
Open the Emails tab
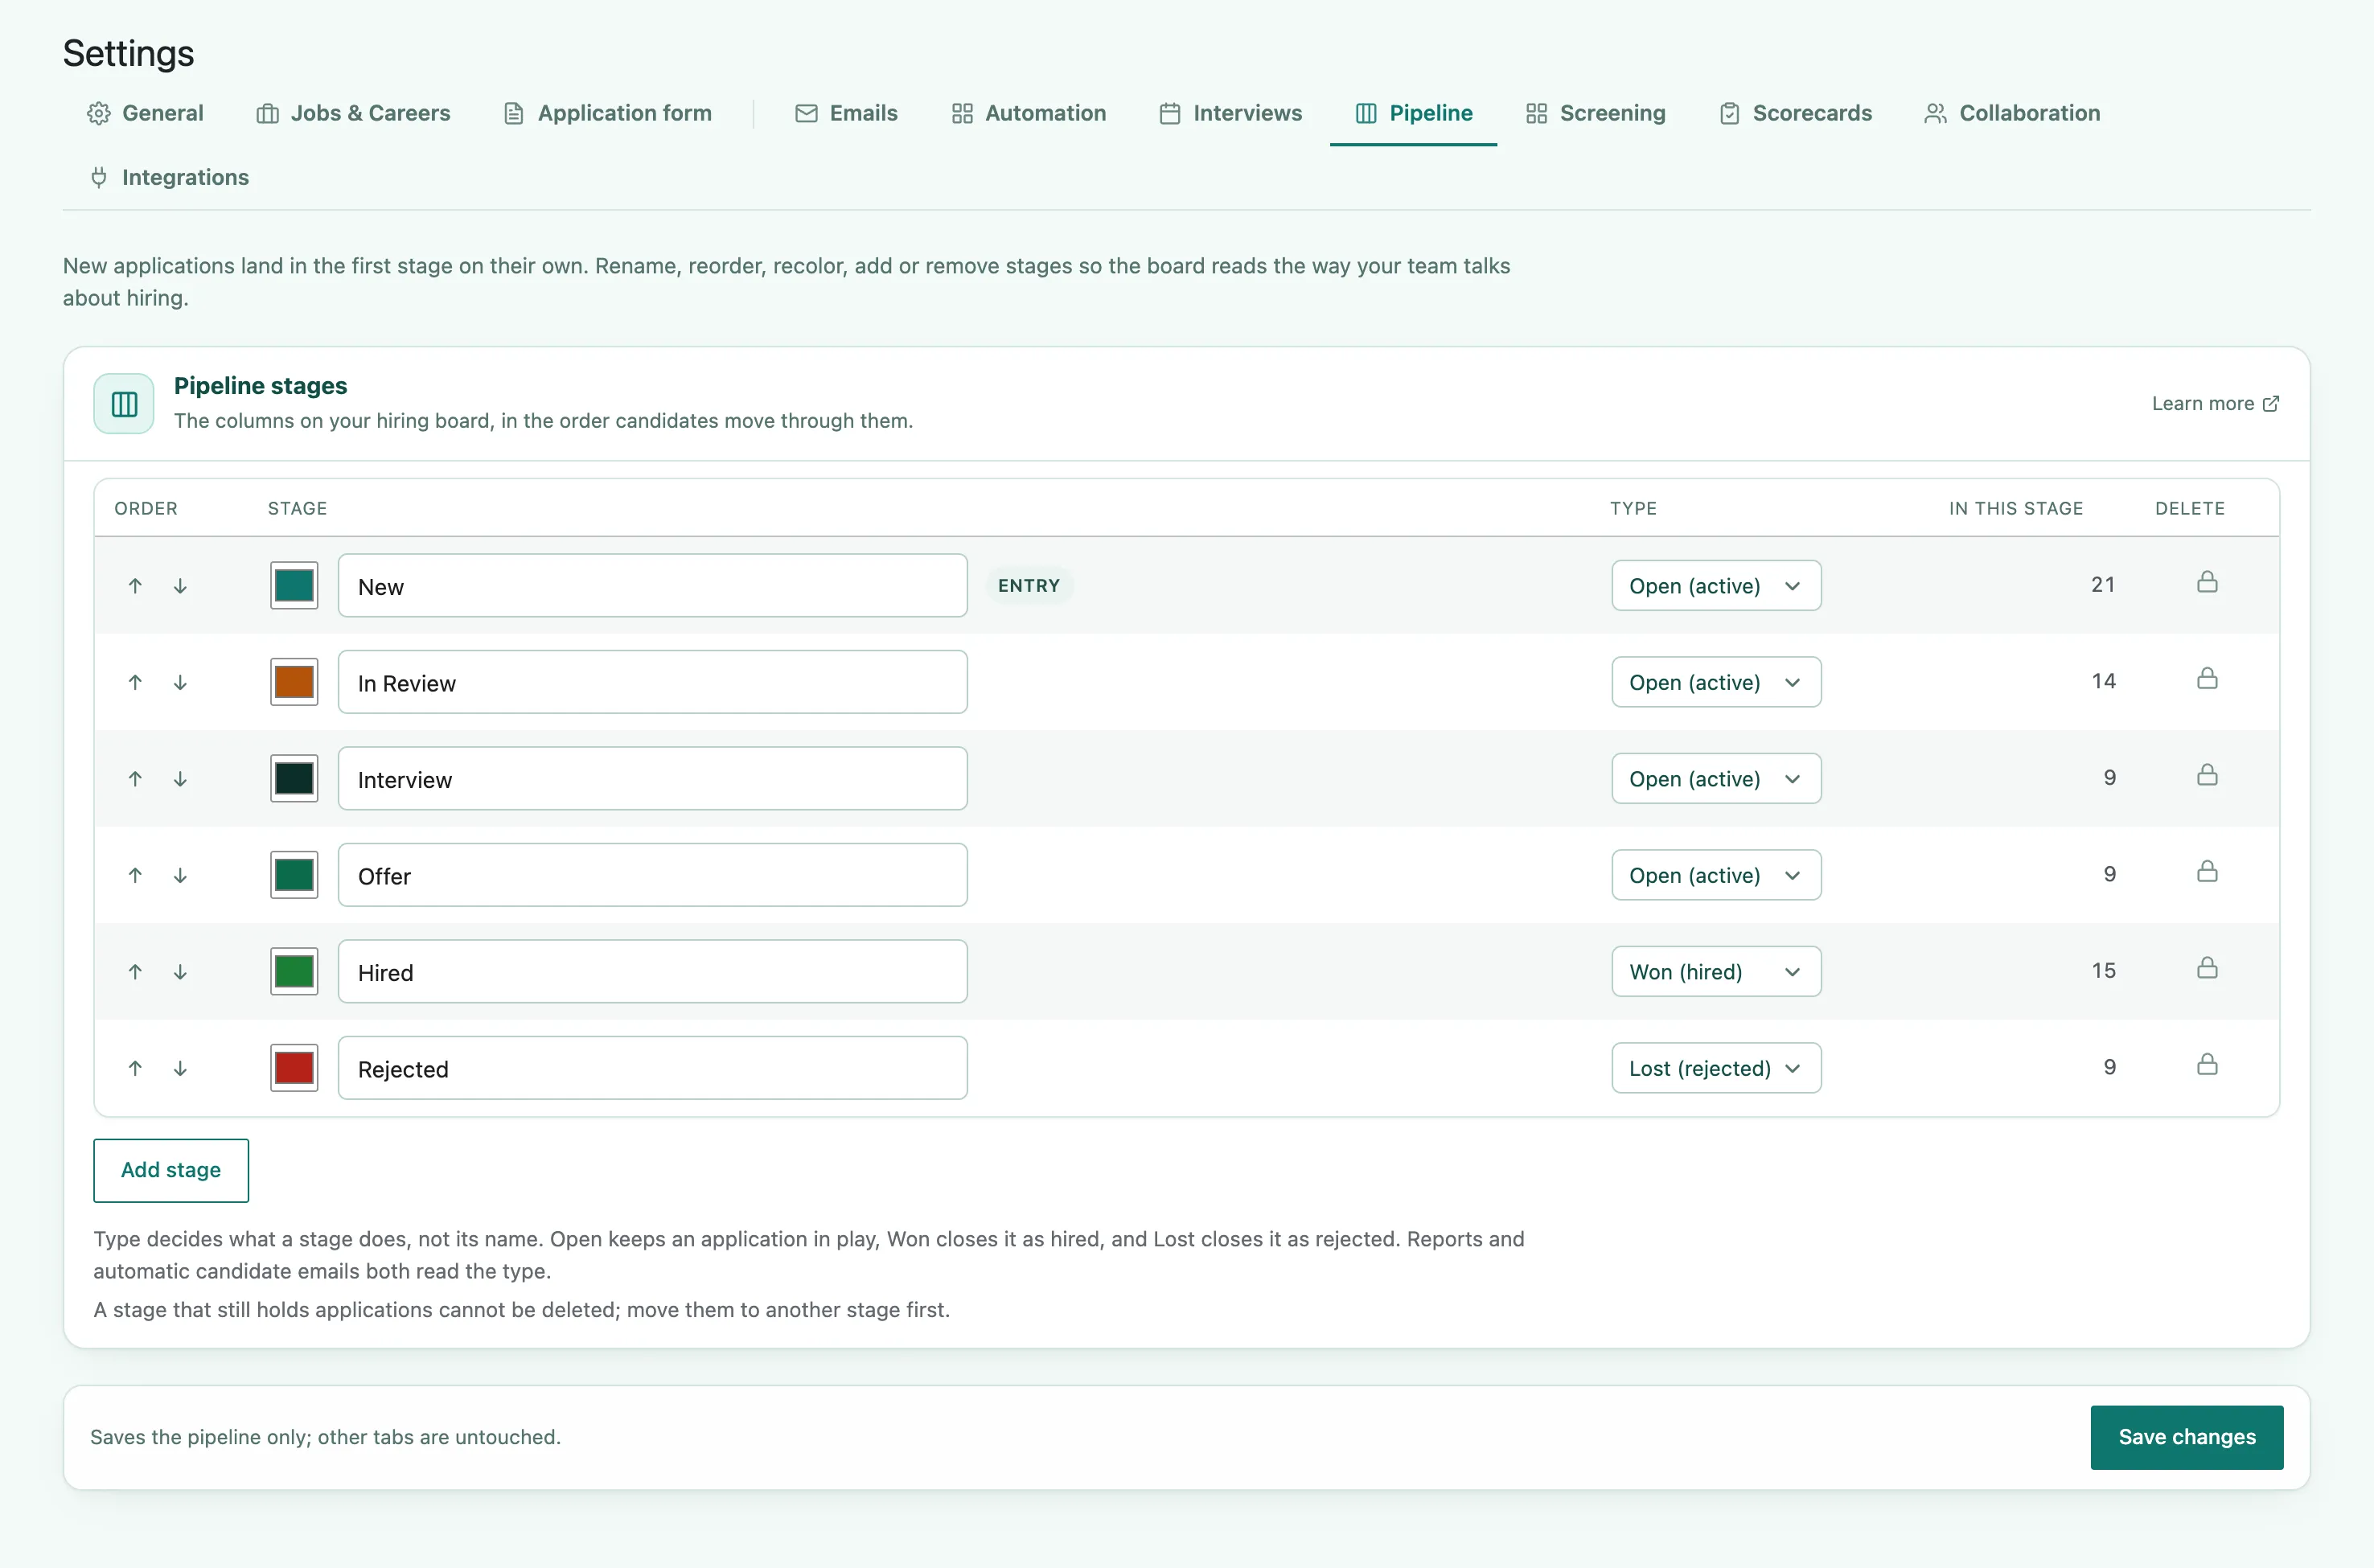(847, 113)
